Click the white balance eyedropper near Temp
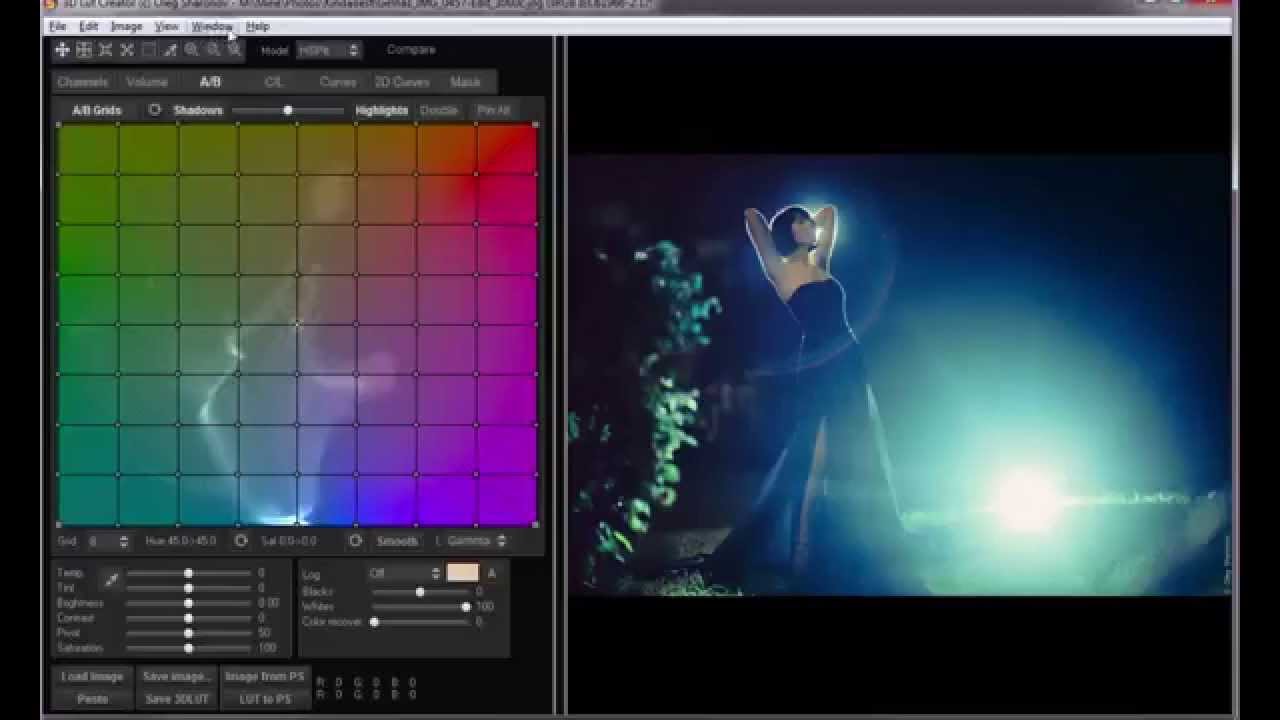The width and height of the screenshot is (1280, 720). coord(112,580)
